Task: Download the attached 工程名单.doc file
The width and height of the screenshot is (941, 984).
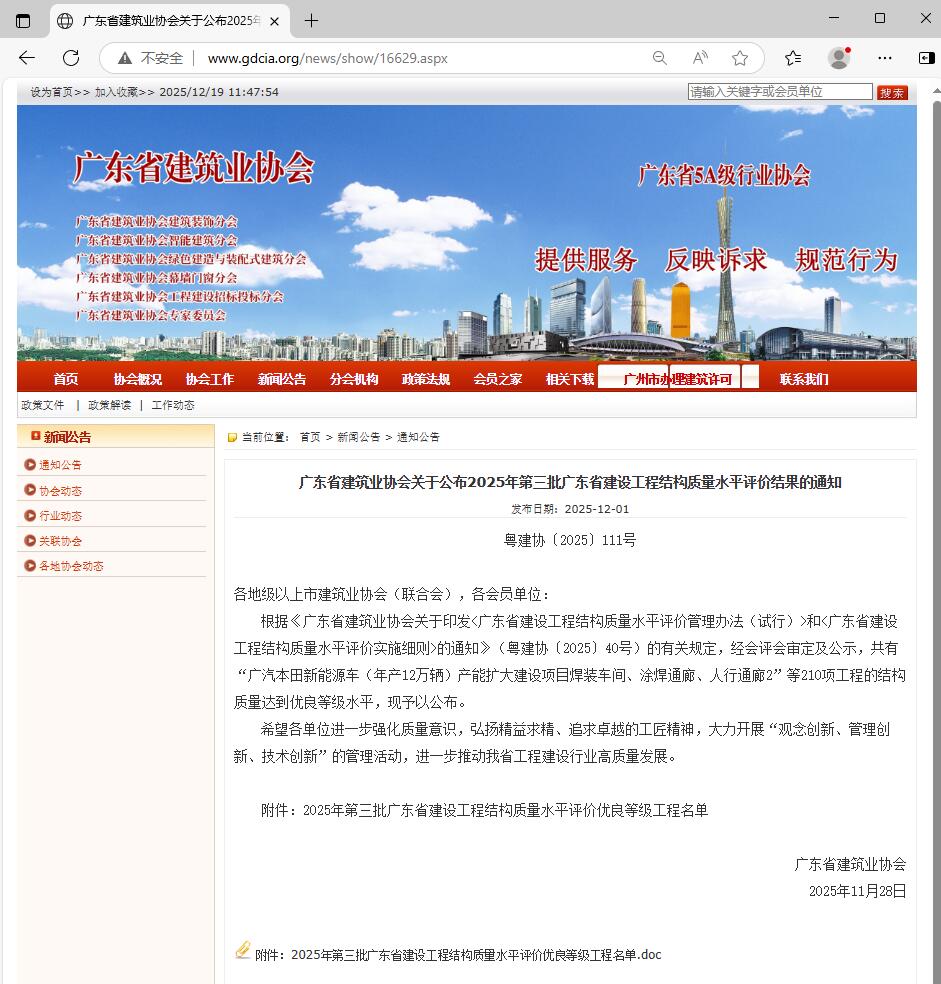Action: coord(475,954)
